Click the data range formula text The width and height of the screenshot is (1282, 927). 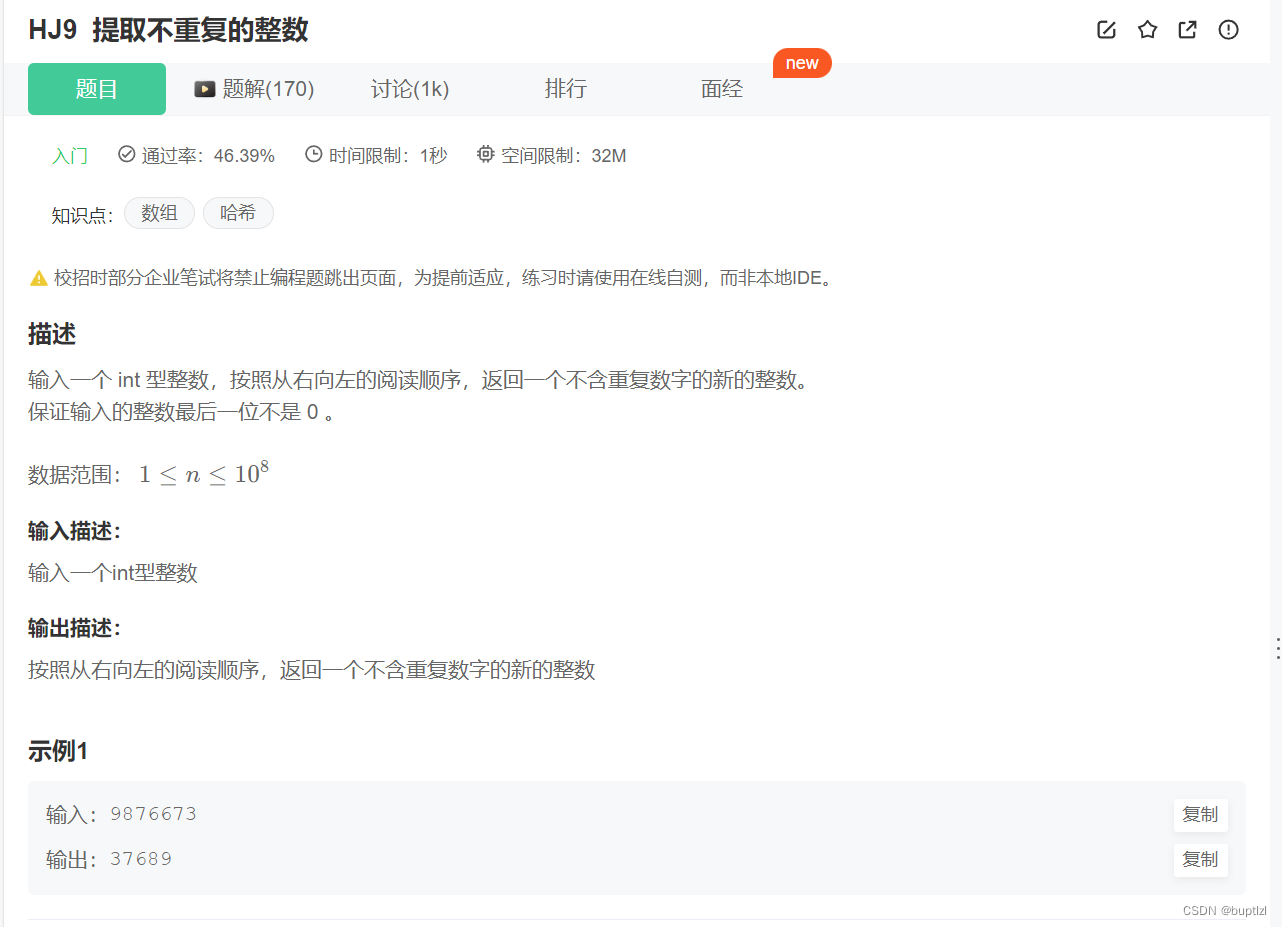tap(204, 472)
